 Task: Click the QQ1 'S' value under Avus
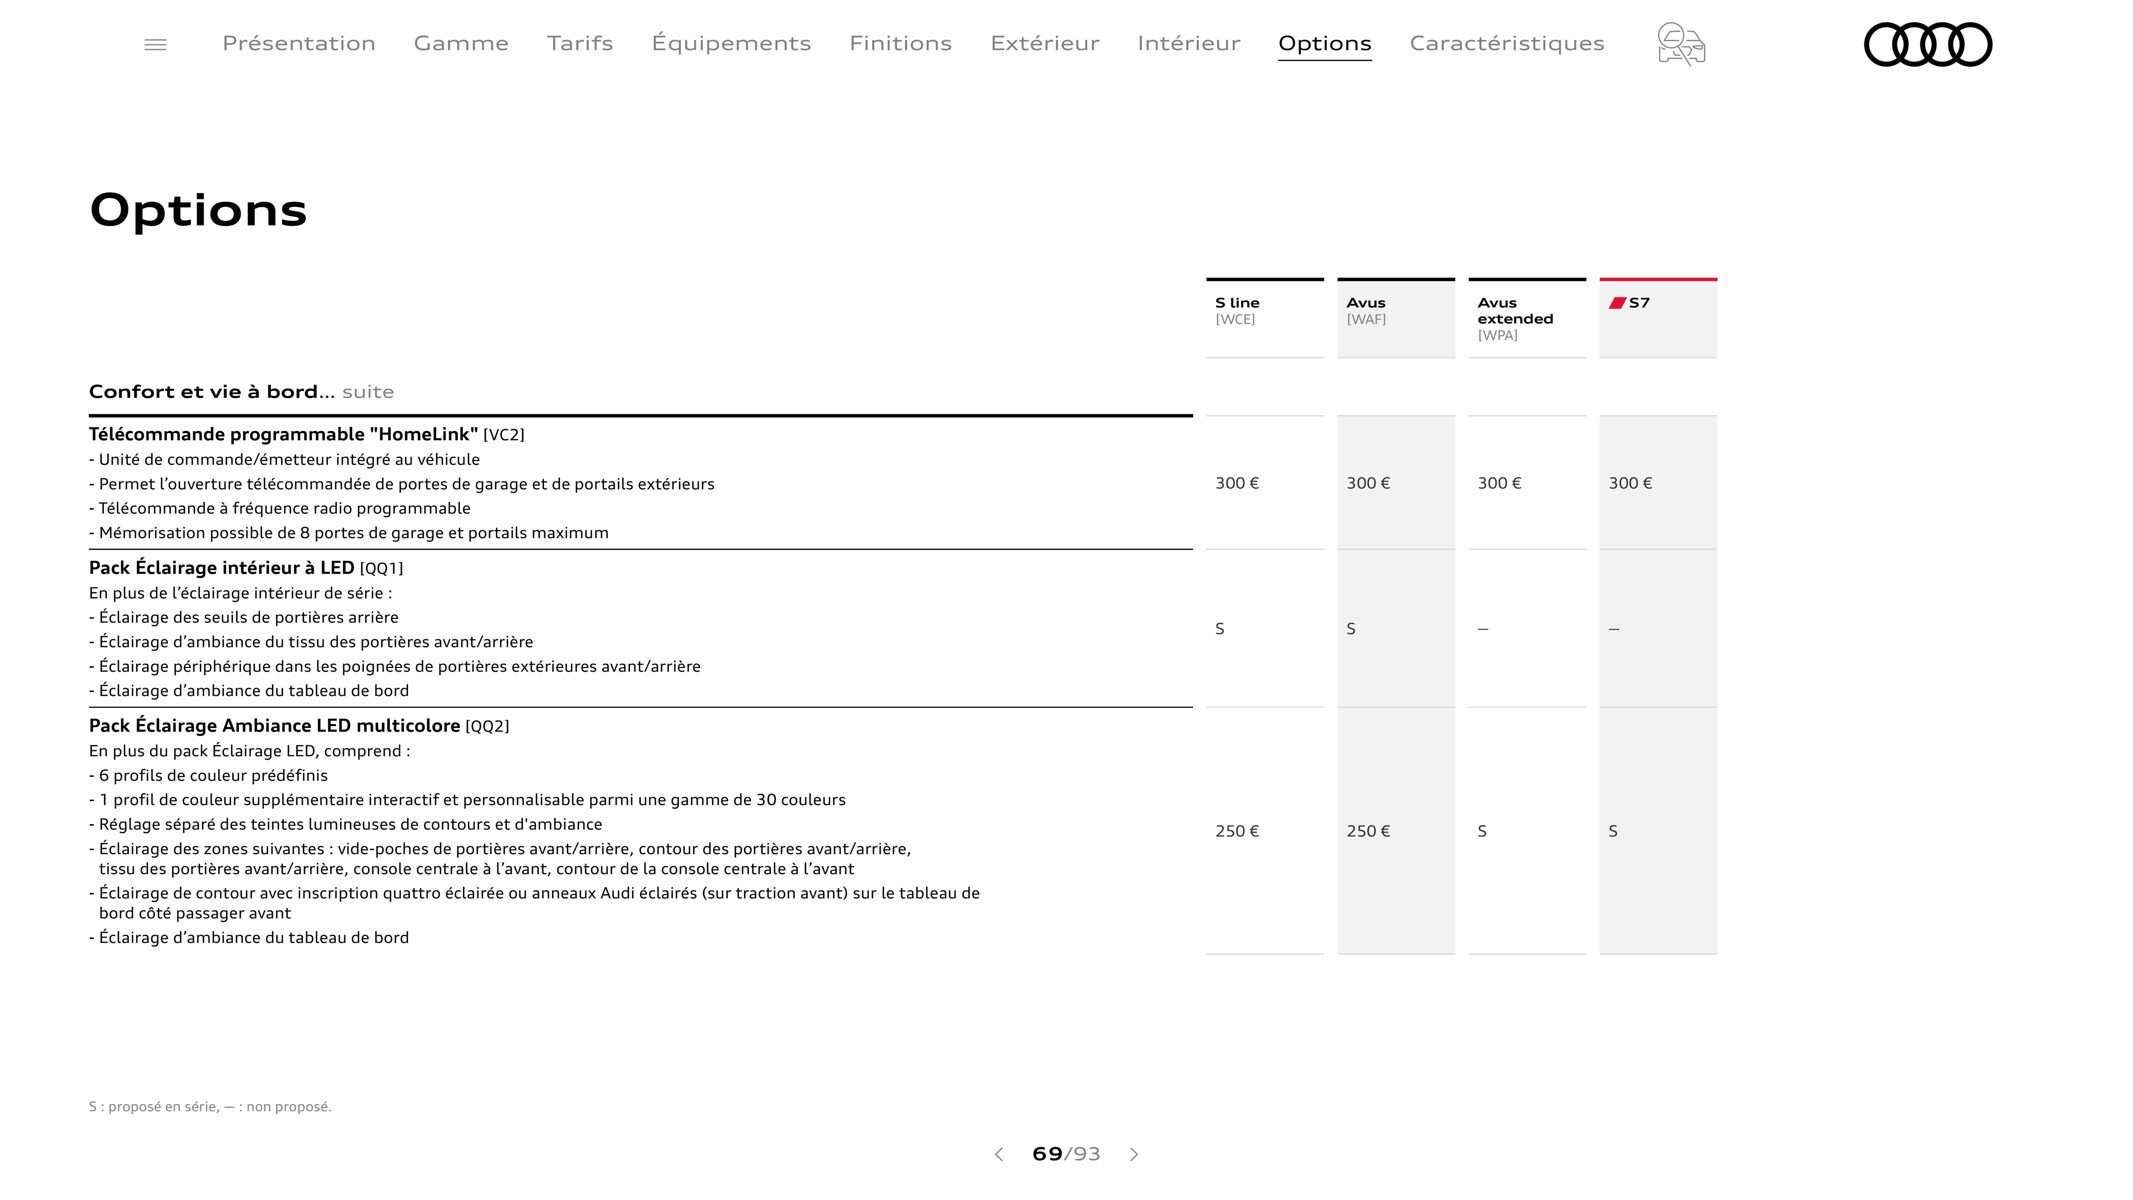coord(1351,629)
